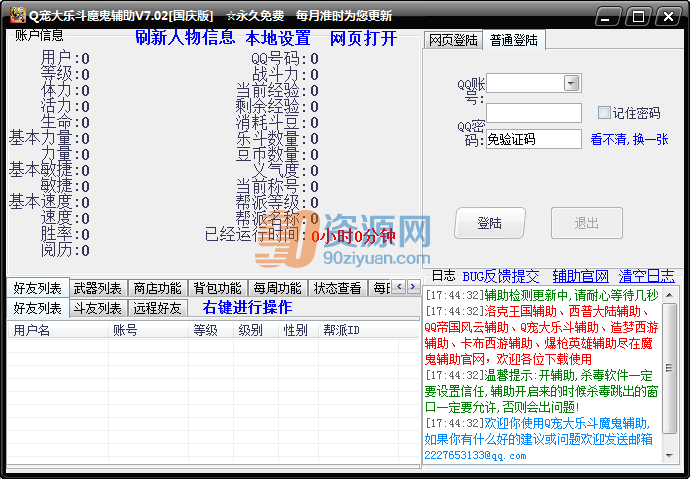The image size is (690, 479).
Task: Click the 免验证码 captcha field
Action: coord(533,139)
